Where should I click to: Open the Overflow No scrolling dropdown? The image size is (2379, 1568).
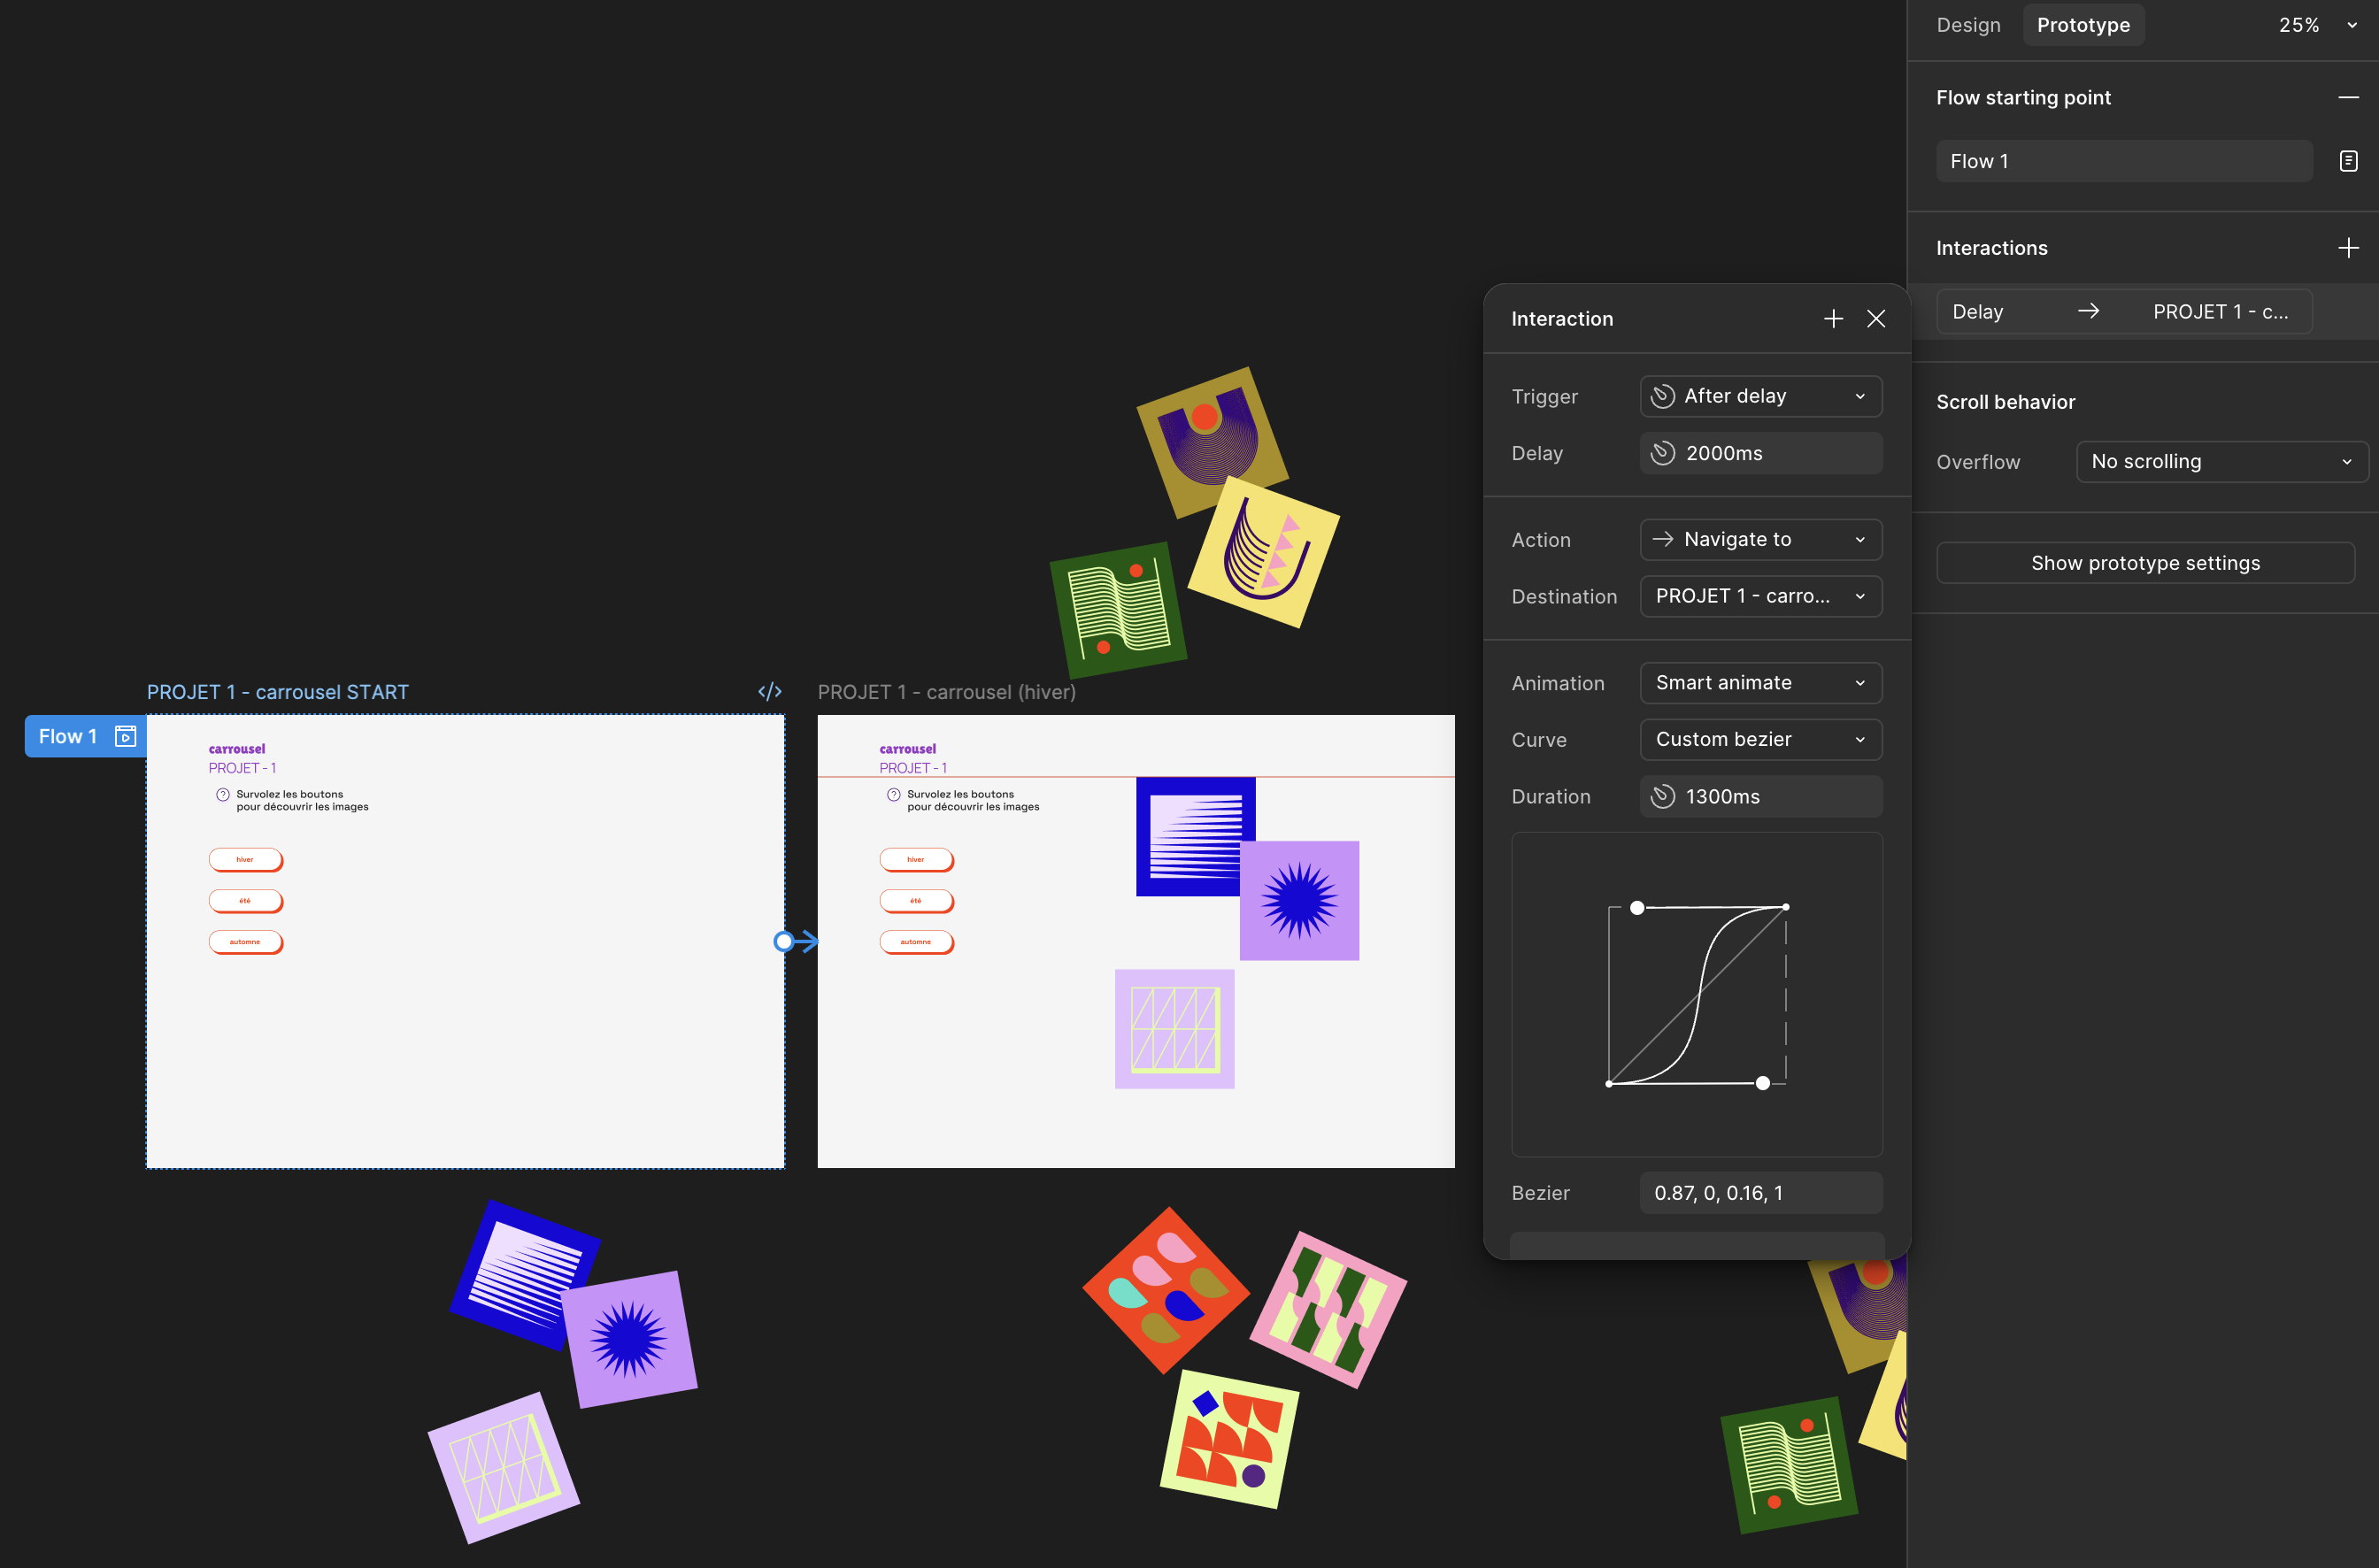pyautogui.click(x=2221, y=462)
